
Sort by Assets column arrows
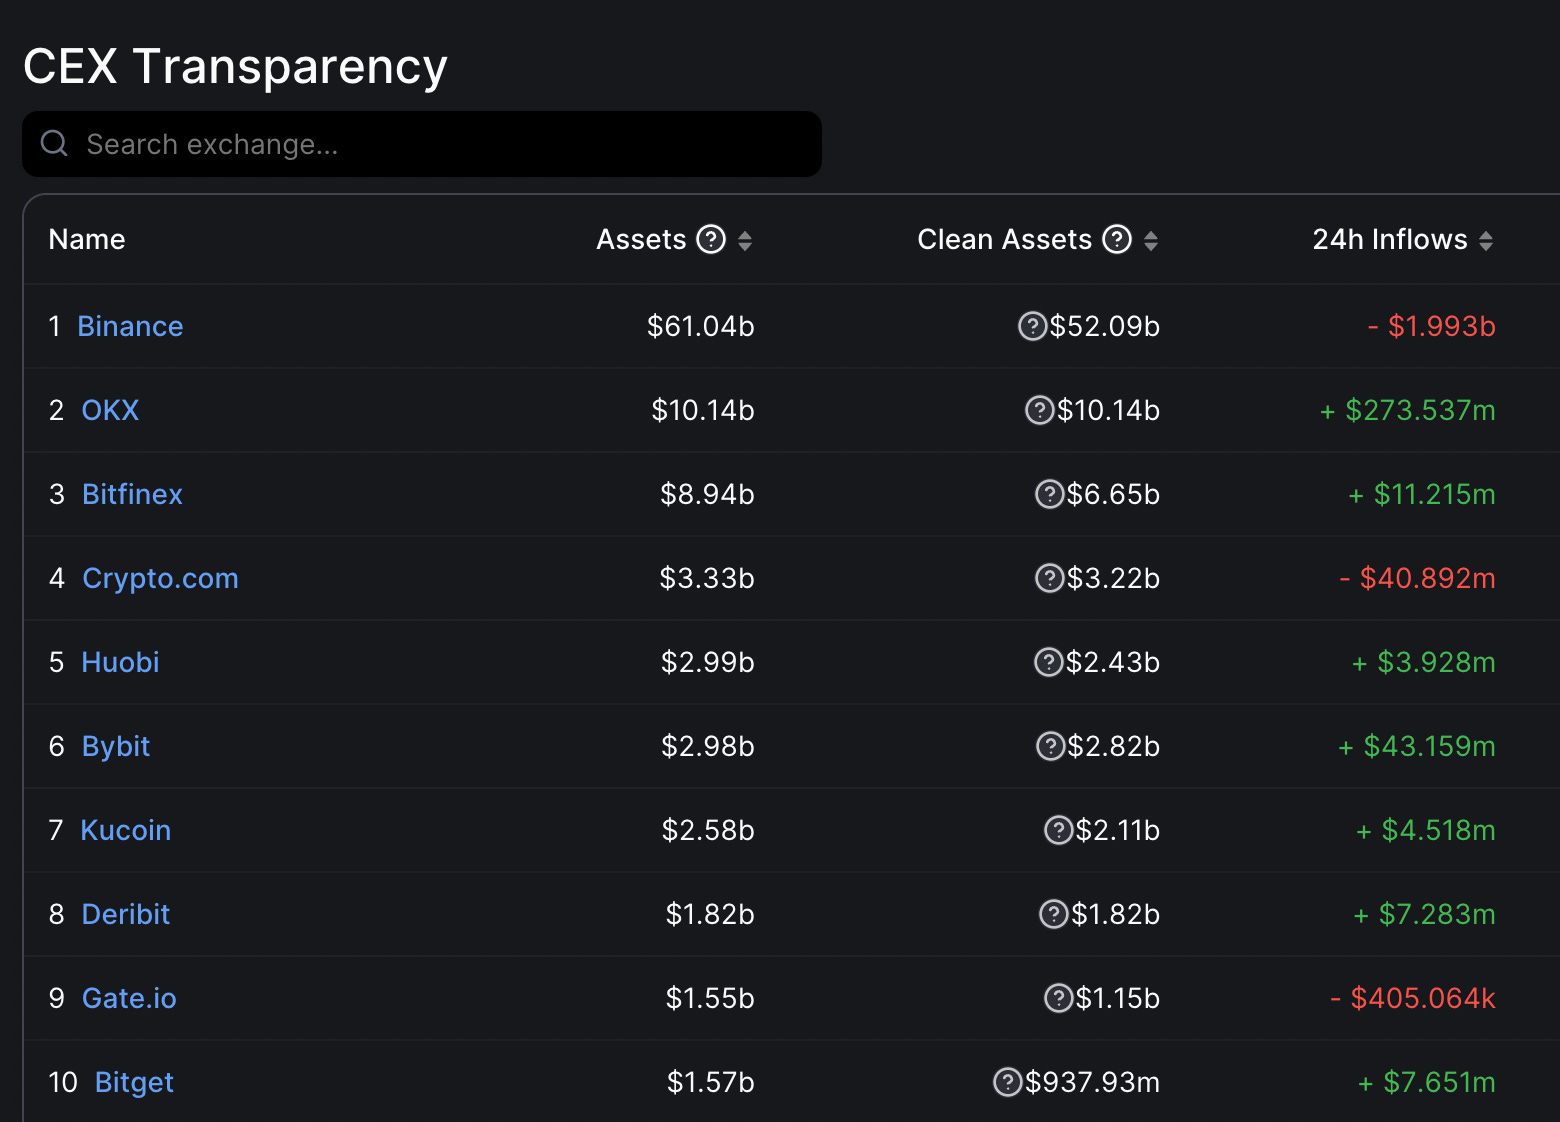point(745,240)
